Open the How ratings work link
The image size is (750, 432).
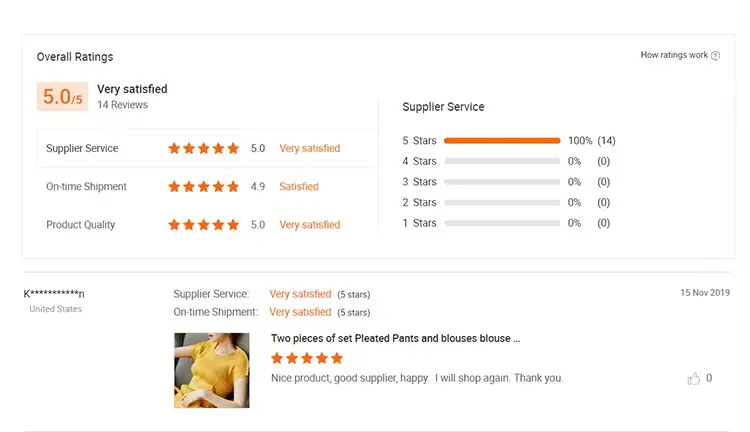point(674,55)
